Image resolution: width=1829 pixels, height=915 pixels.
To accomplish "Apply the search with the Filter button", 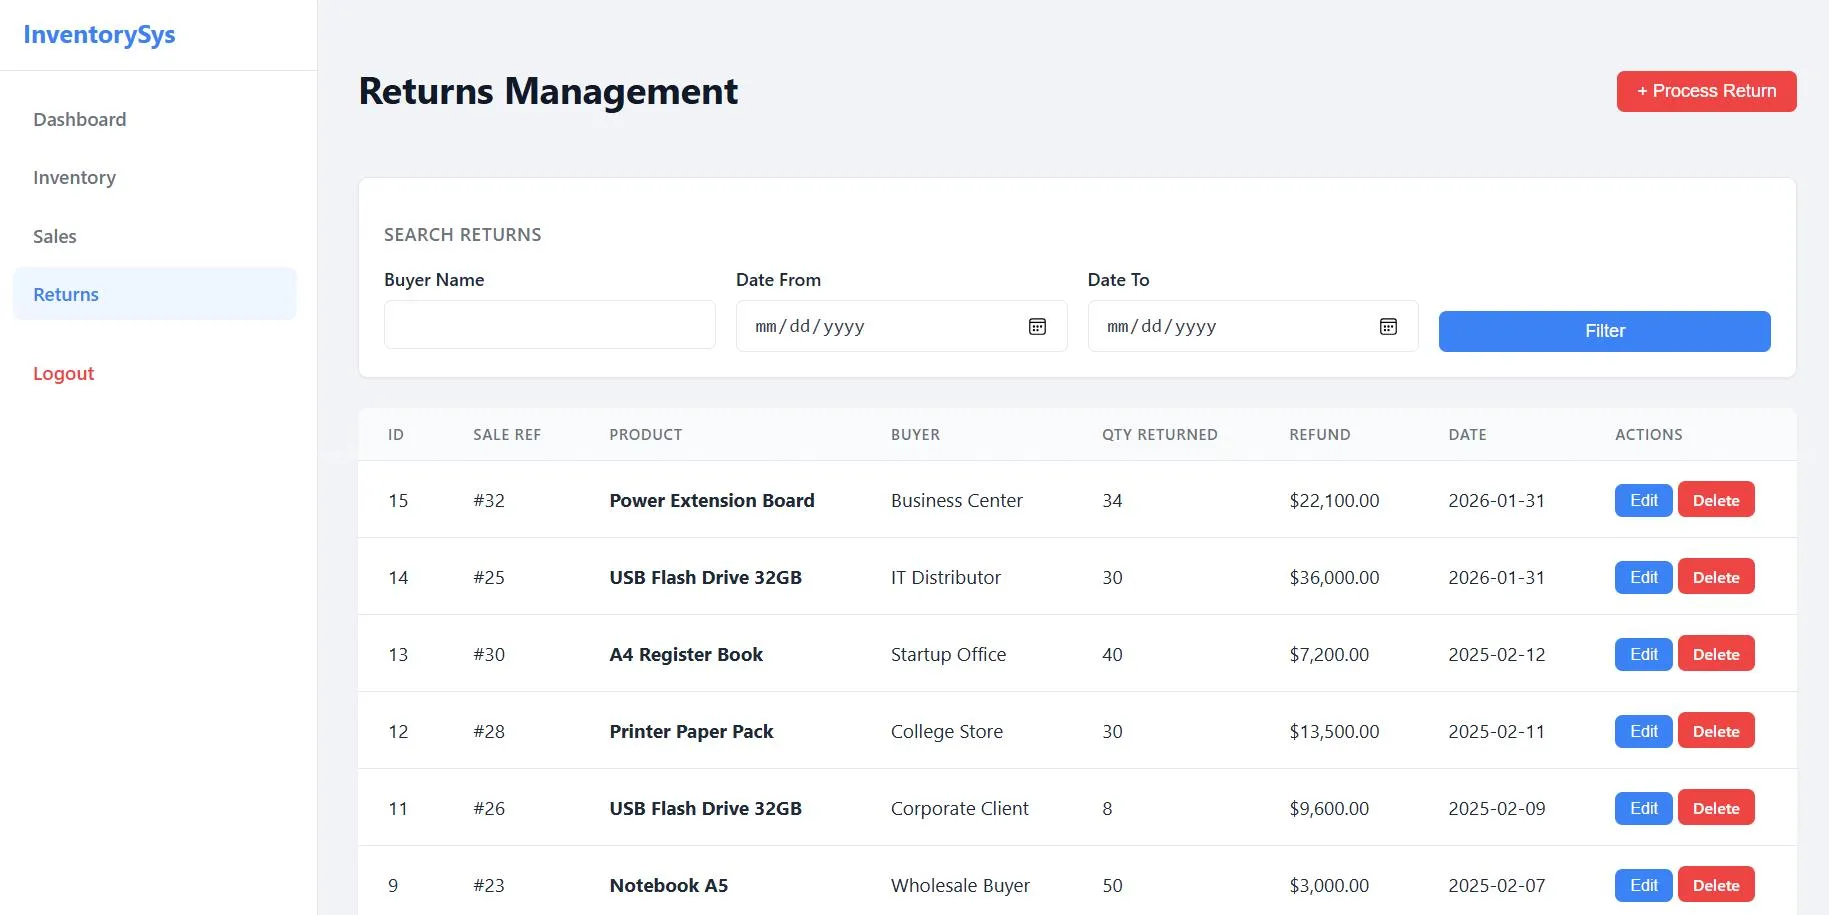I will point(1604,331).
